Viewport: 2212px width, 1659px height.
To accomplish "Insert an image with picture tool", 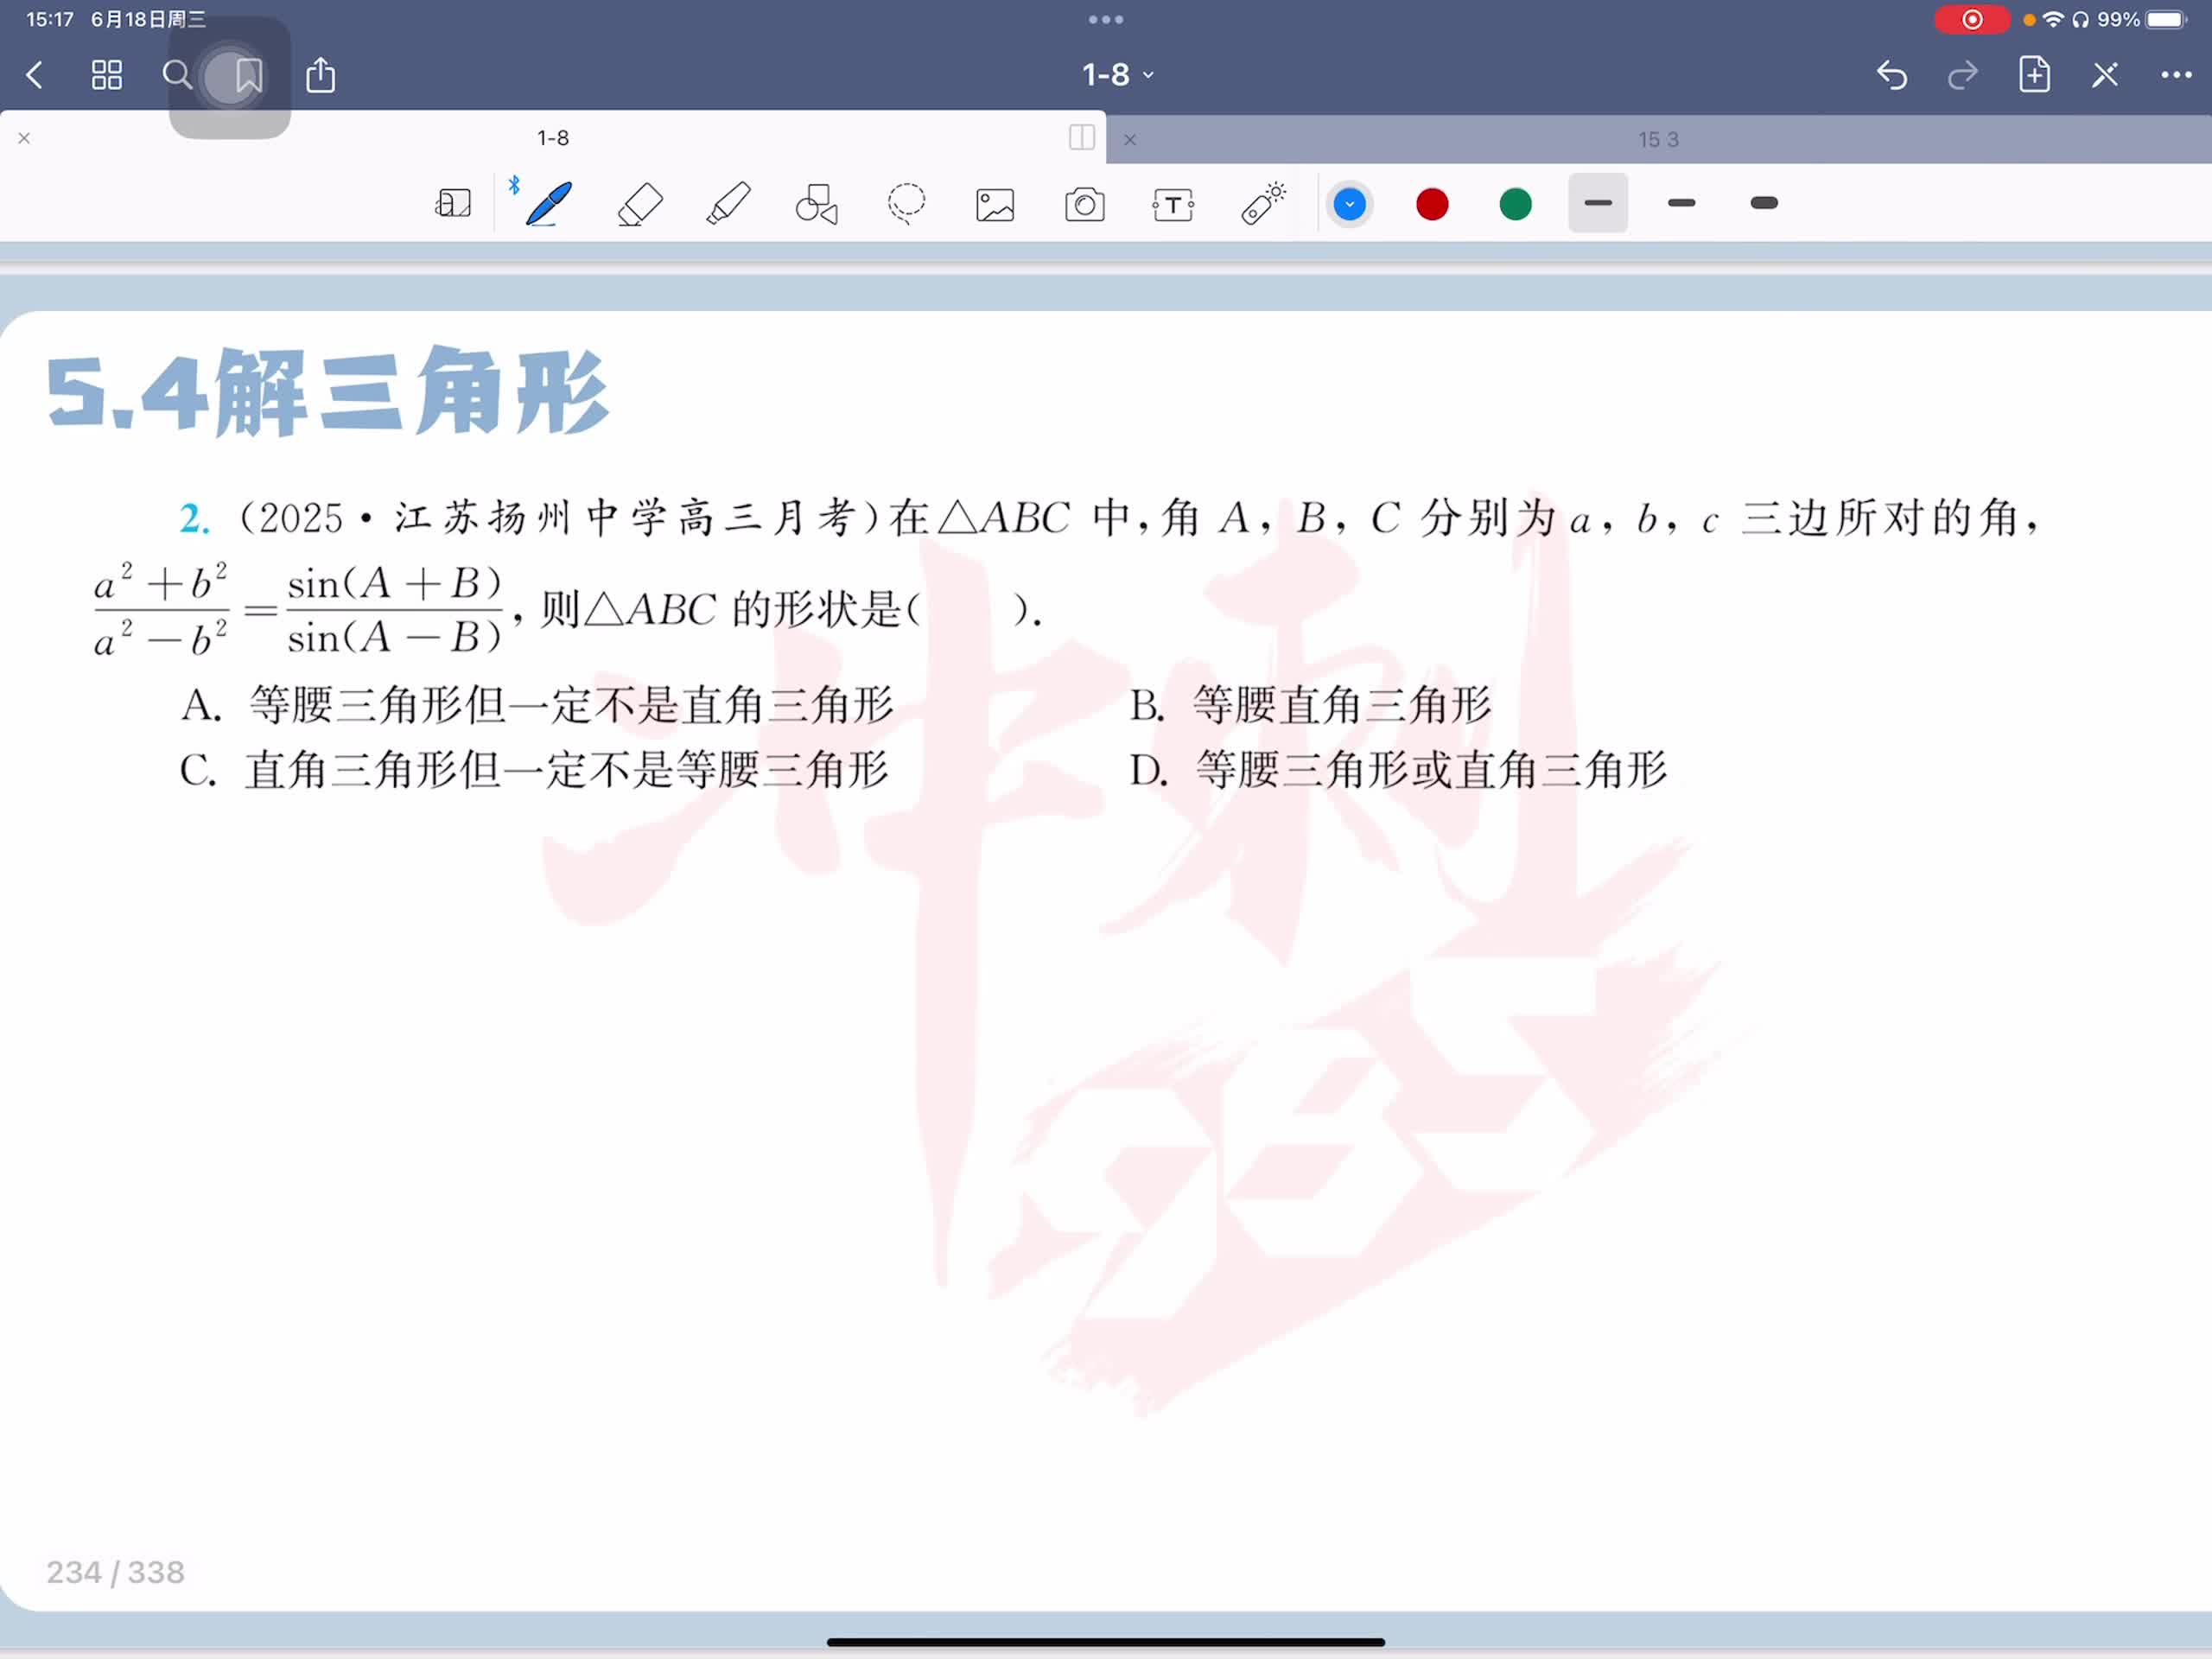I will tap(995, 205).
